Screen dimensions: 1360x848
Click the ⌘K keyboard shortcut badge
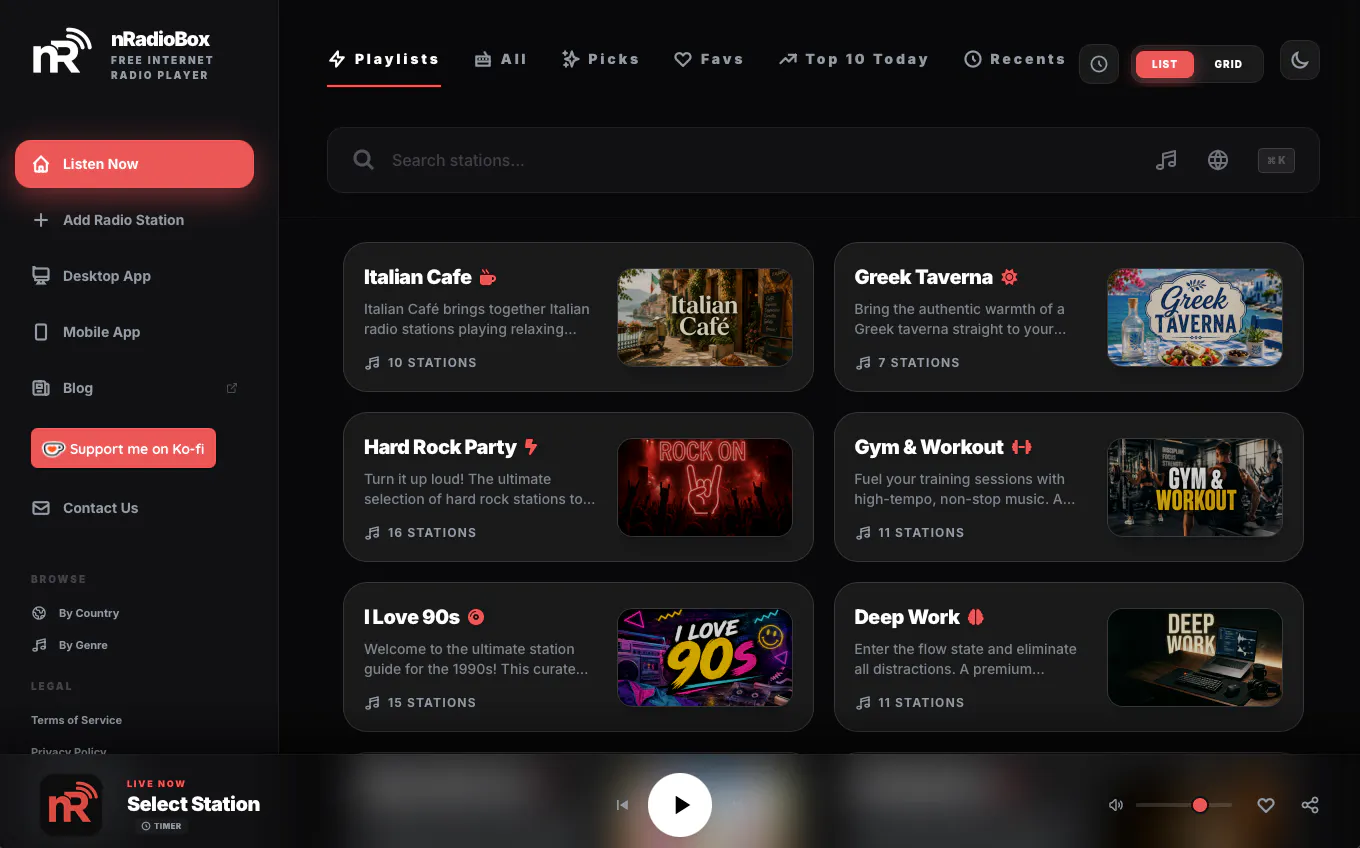(1276, 160)
